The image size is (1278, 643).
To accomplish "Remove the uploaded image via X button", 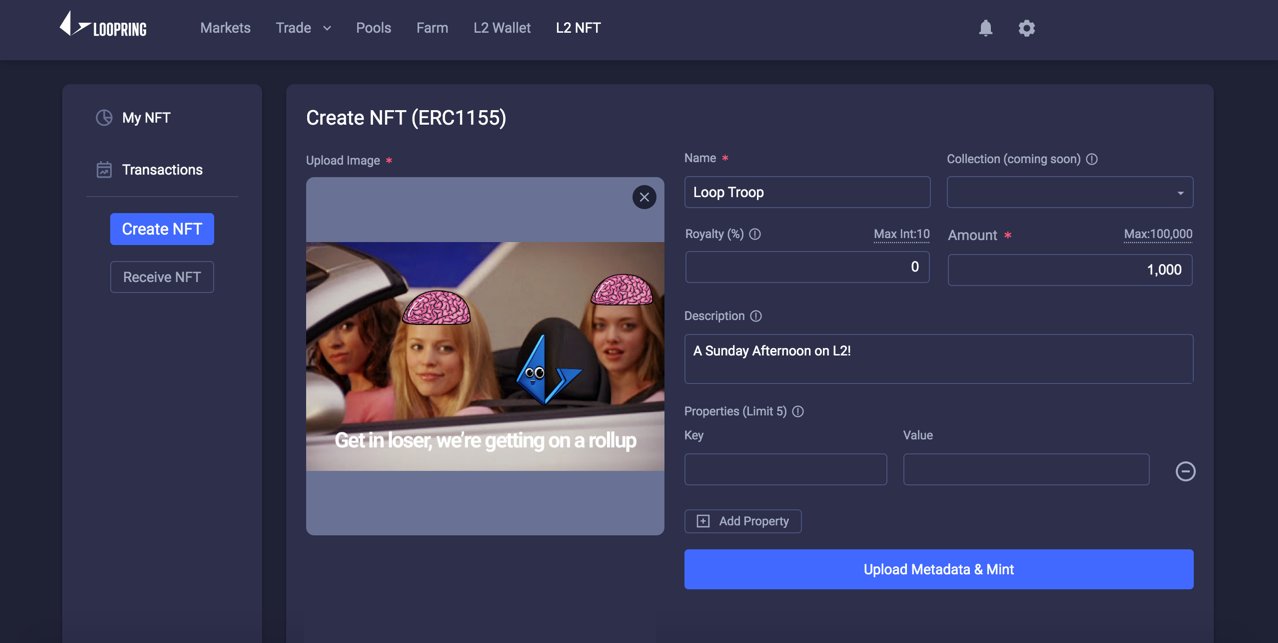I will (644, 197).
